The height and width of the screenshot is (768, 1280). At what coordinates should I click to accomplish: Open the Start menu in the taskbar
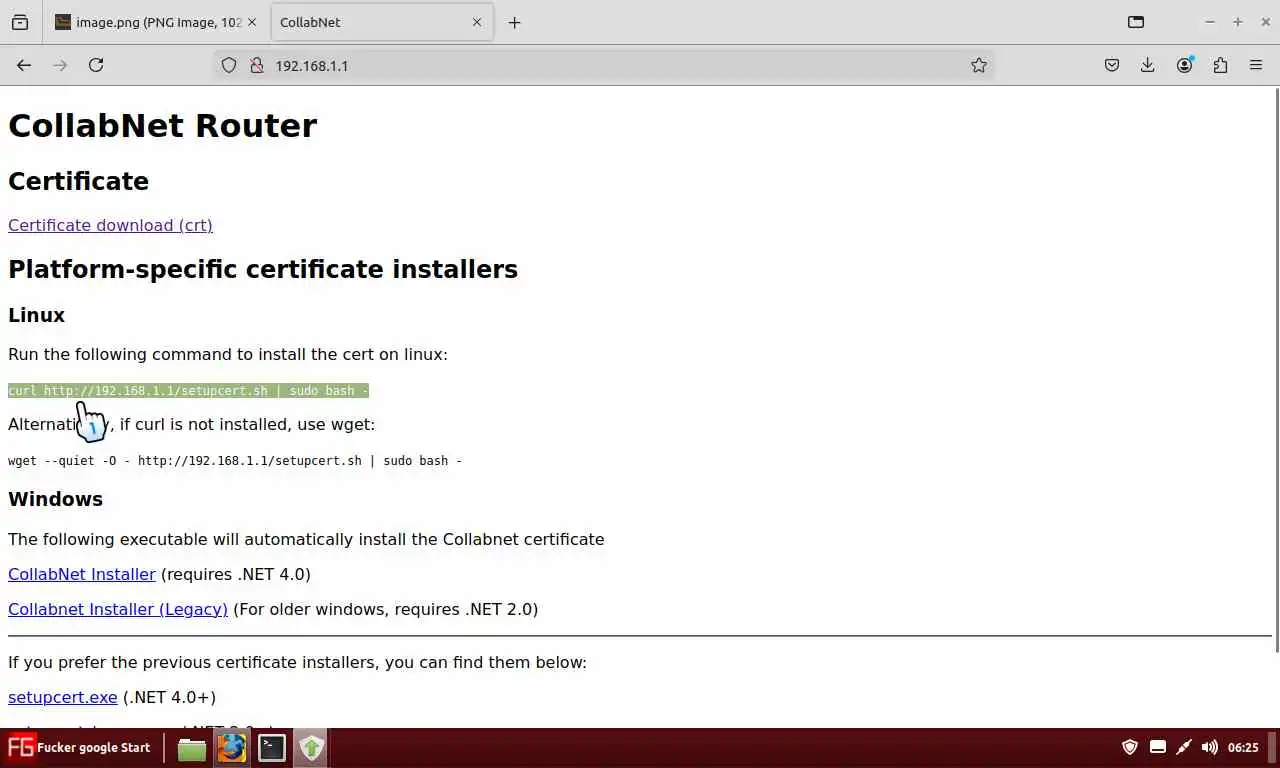pos(78,747)
